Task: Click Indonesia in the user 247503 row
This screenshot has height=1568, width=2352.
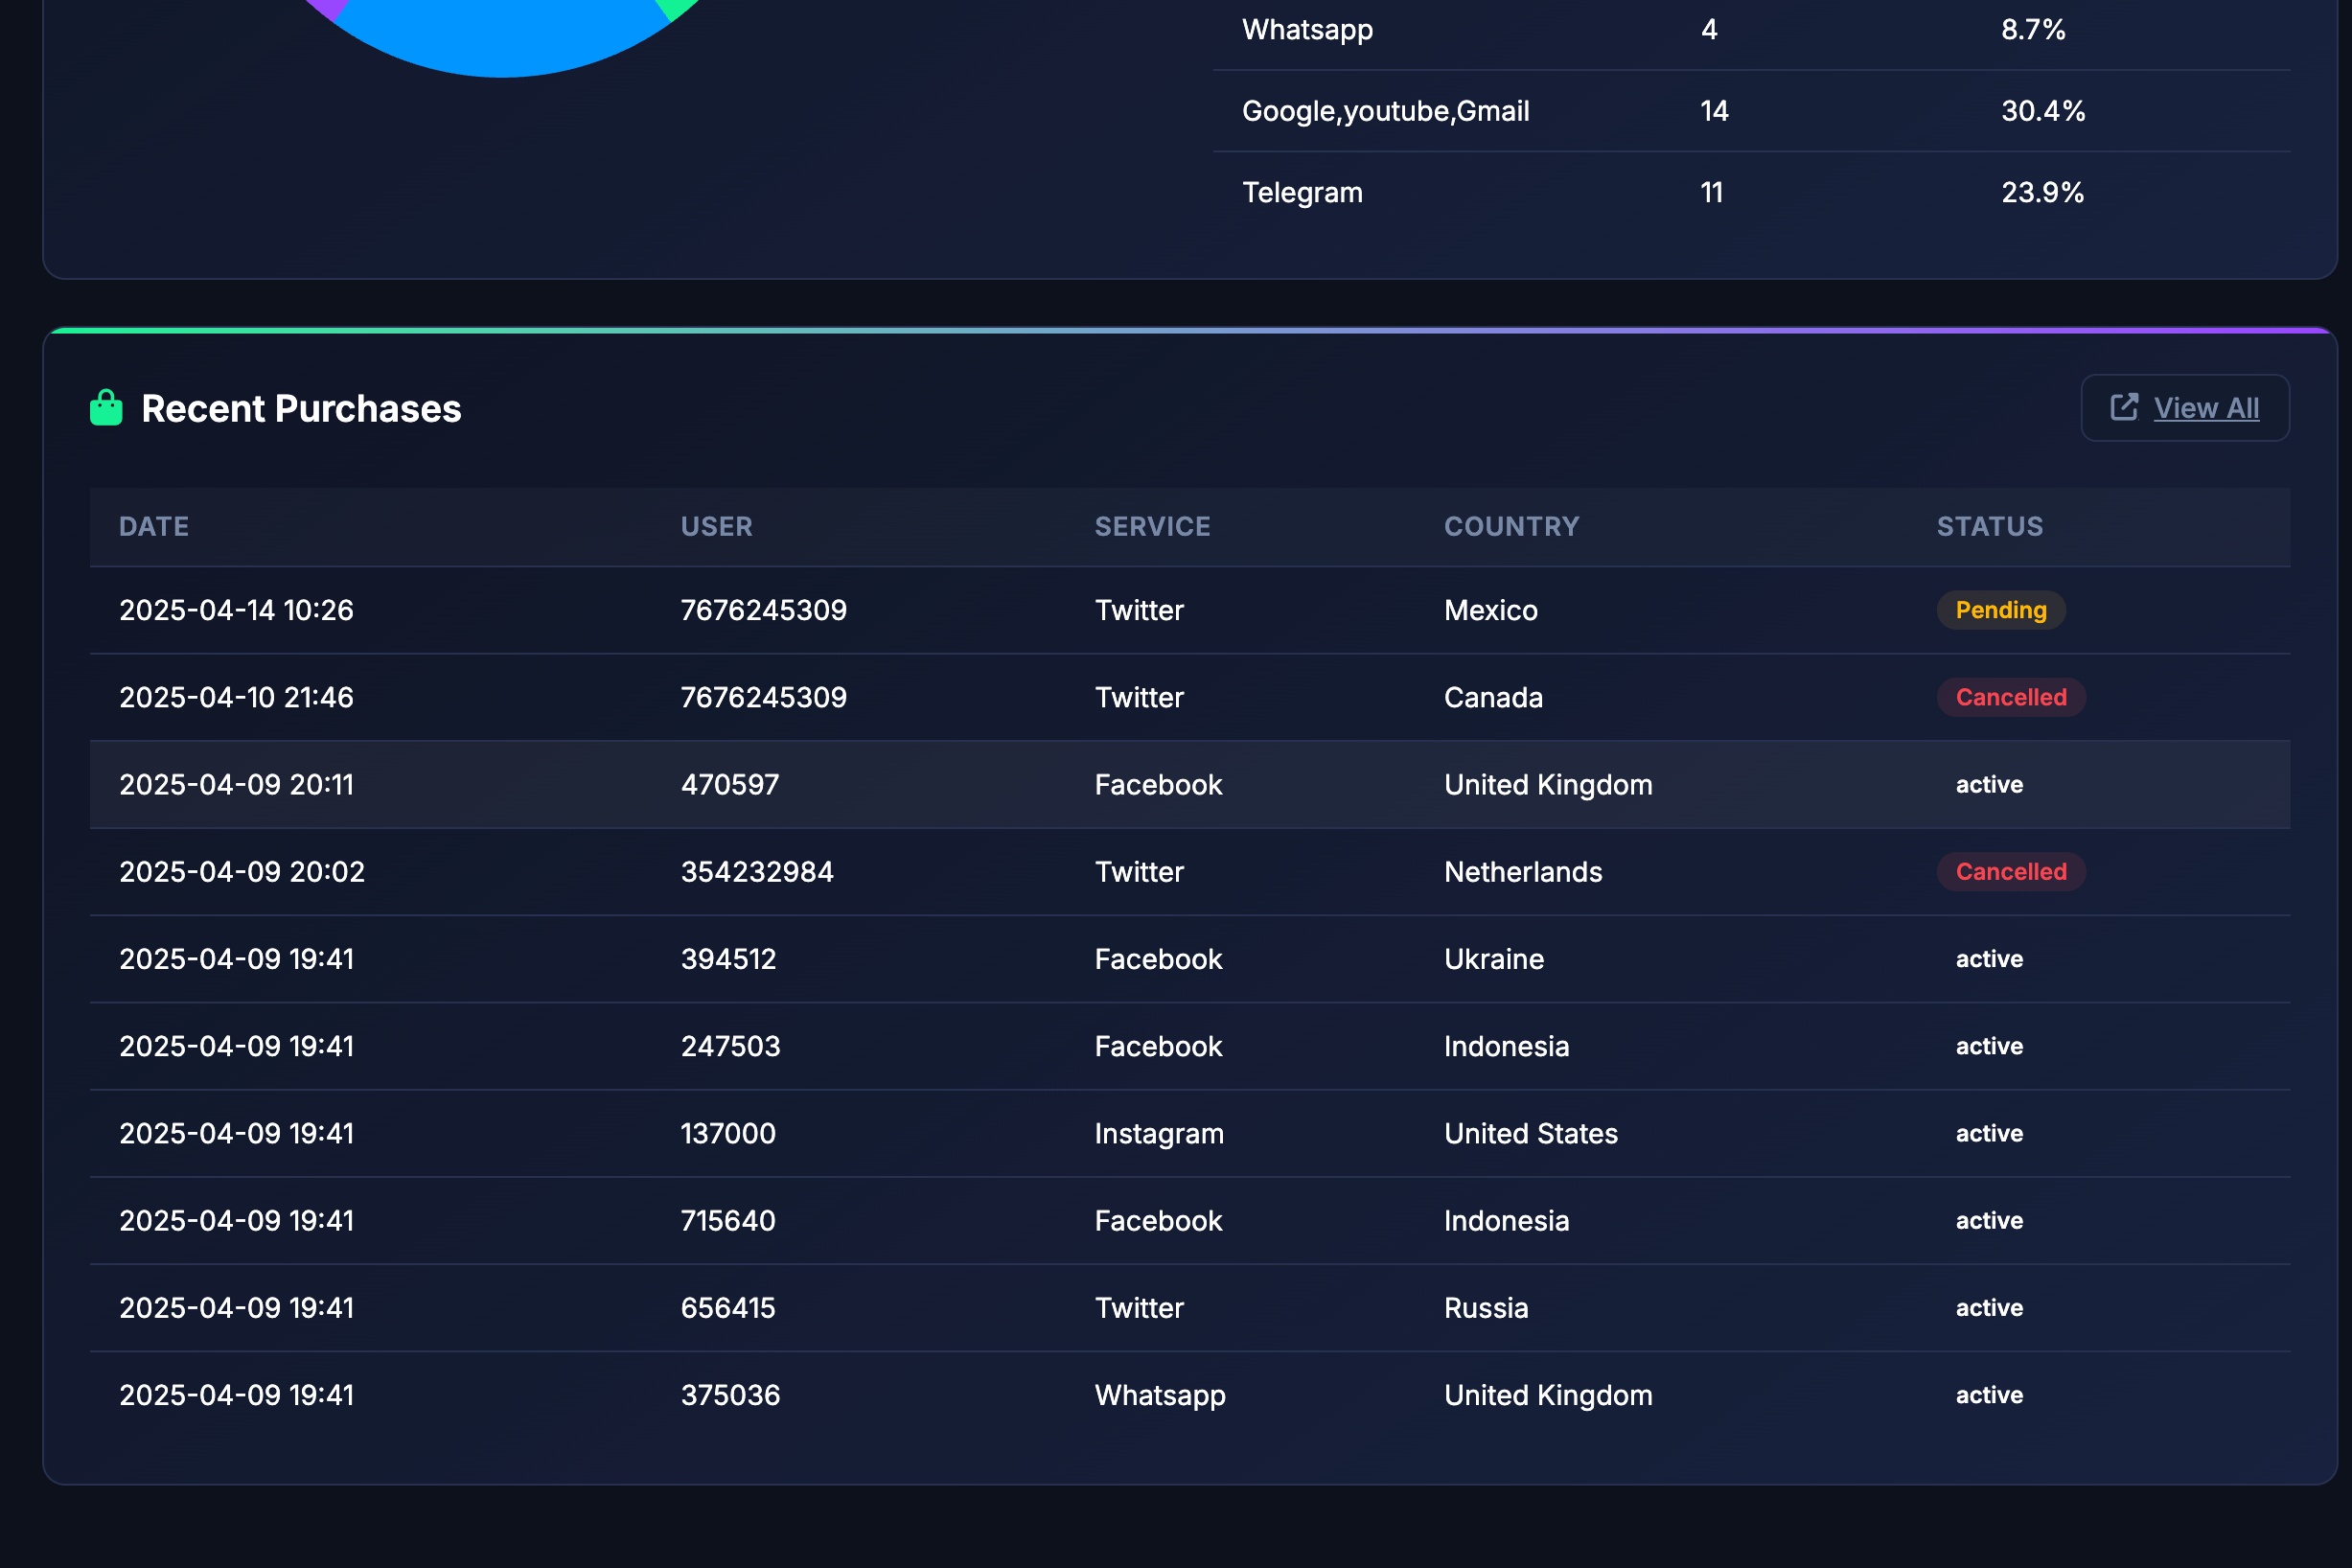Action: 1506,1046
